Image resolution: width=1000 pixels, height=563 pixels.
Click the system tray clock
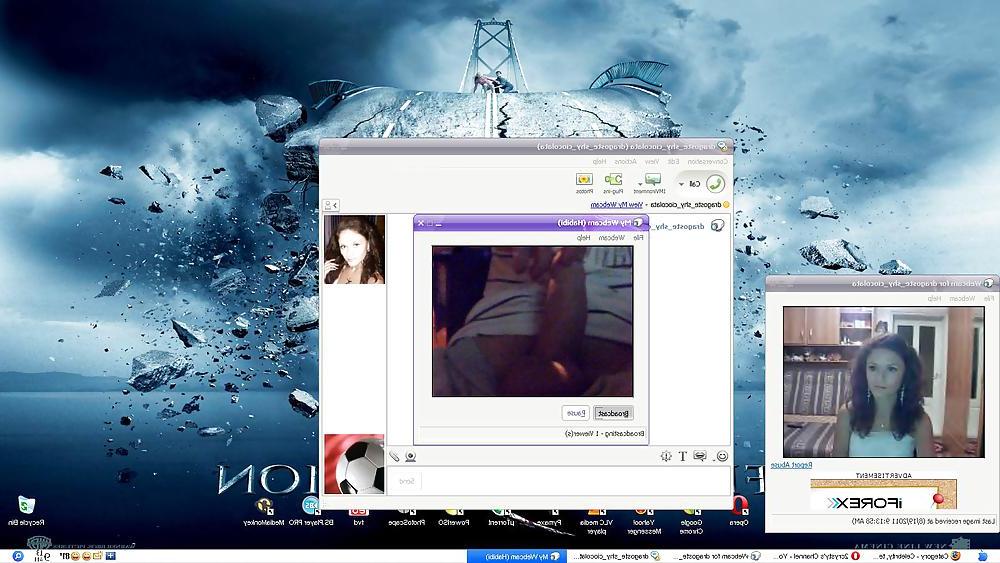[42, 556]
